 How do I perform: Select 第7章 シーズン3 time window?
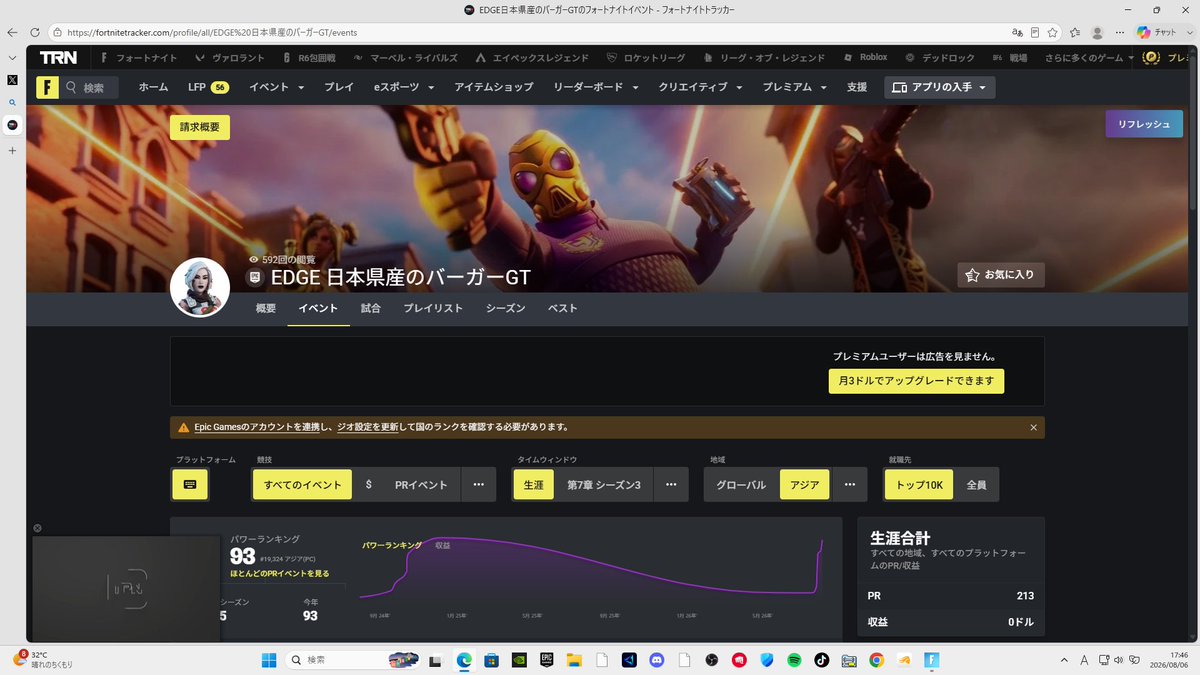[x=604, y=485]
